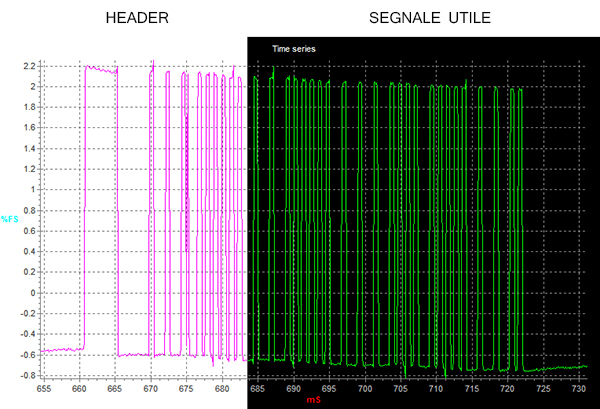Click the 685 time axis tick label
Screen dimensions: 600x409
tap(257, 386)
